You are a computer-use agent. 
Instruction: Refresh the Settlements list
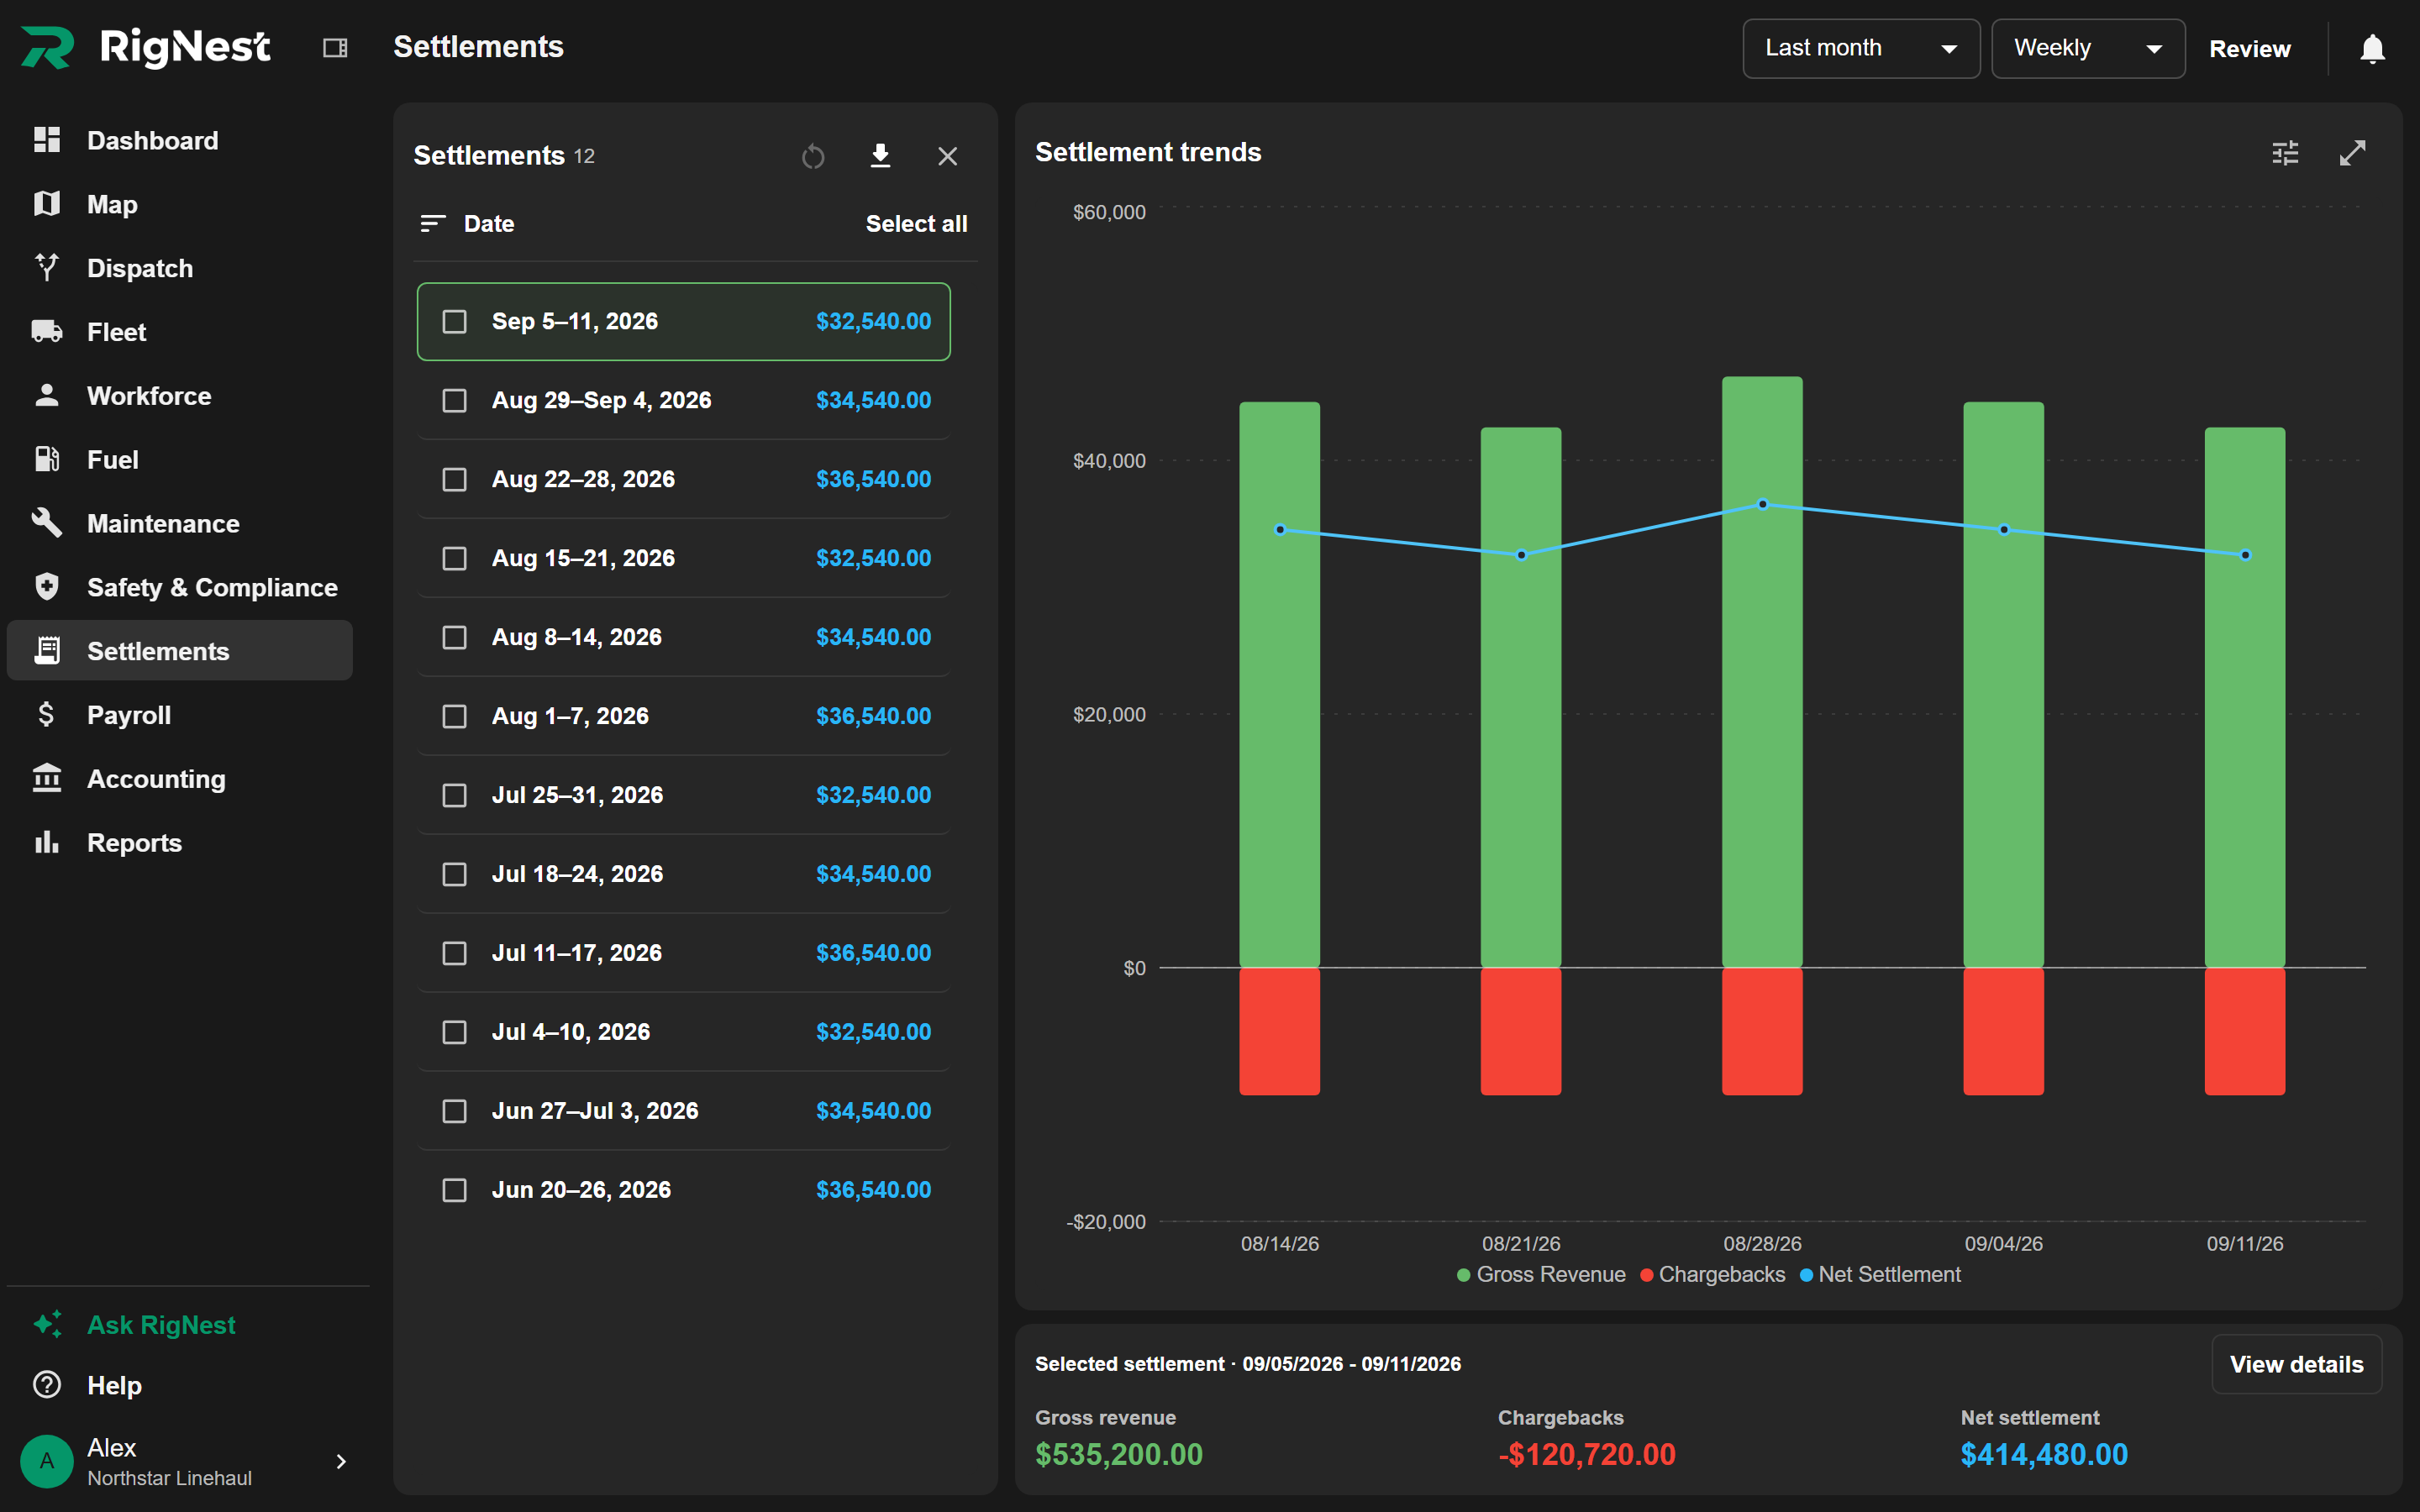coord(813,156)
